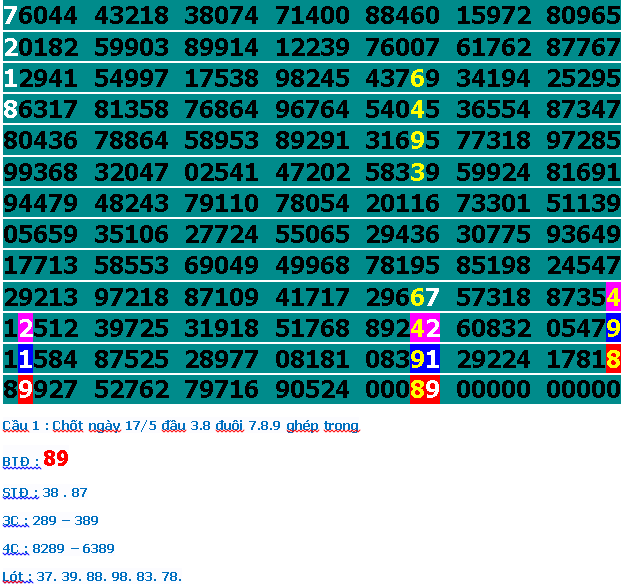Click number 59903 in the second row

(x=132, y=48)
